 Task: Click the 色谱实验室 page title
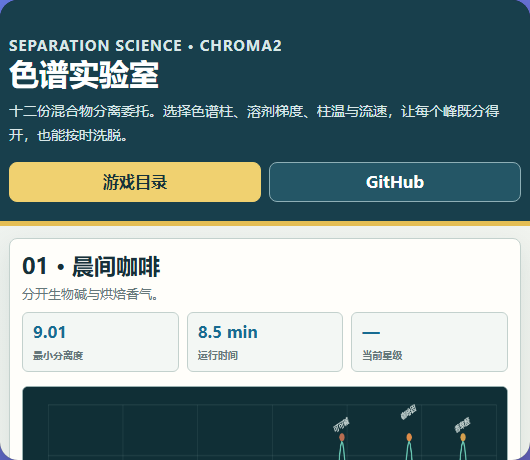[x=84, y=75]
